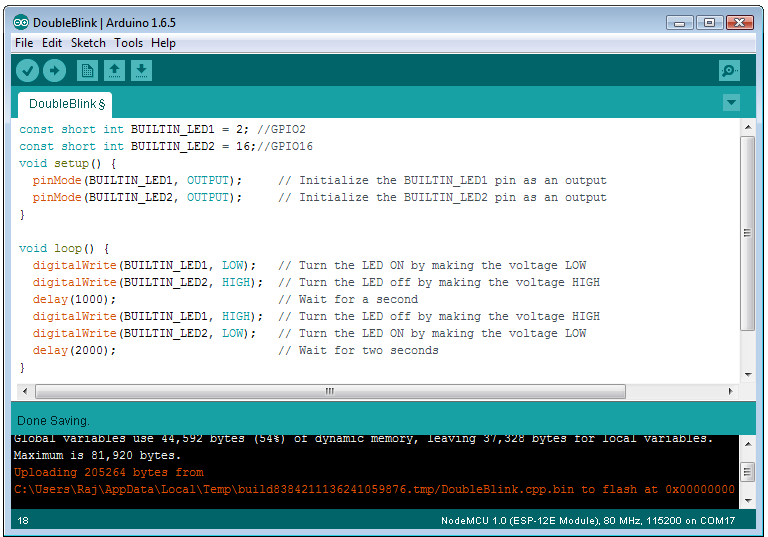Click the '// Wait for two seconds' comment
This screenshot has width=768, height=537.
[358, 350]
